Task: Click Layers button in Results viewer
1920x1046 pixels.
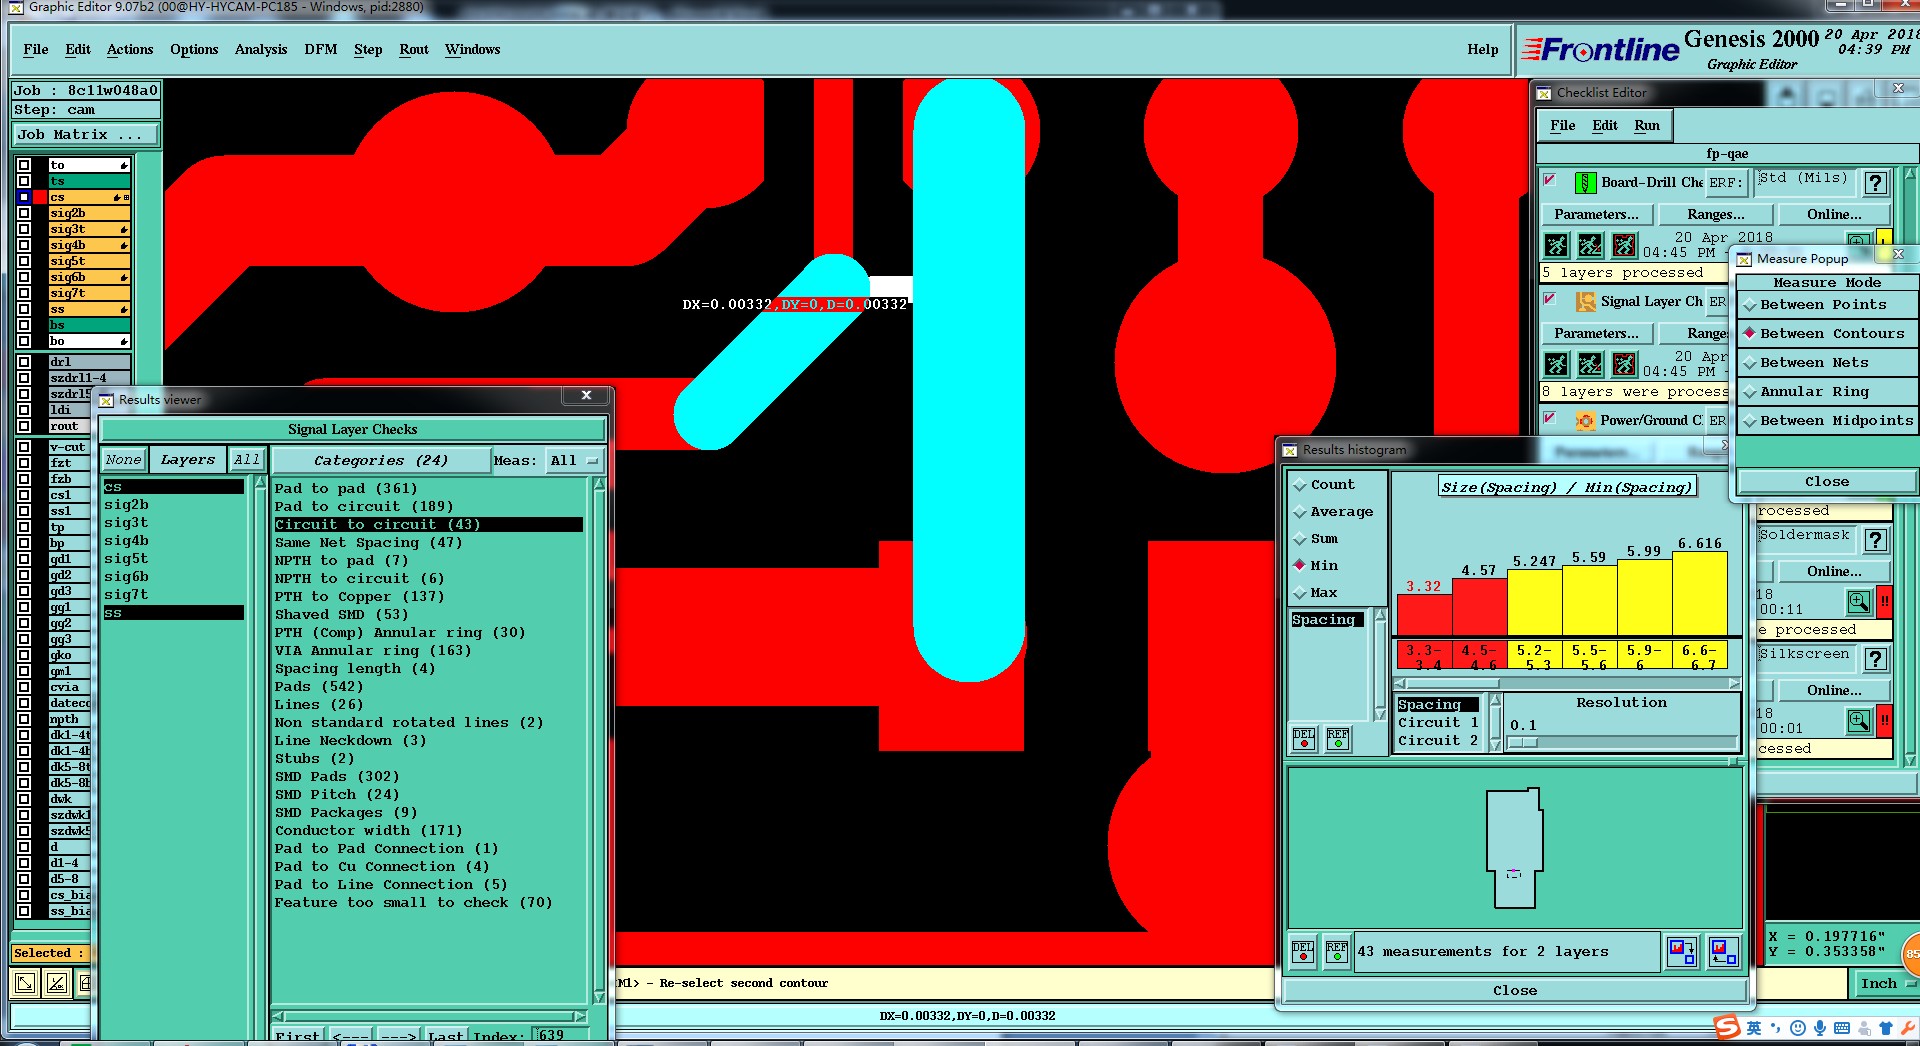Action: [x=187, y=460]
